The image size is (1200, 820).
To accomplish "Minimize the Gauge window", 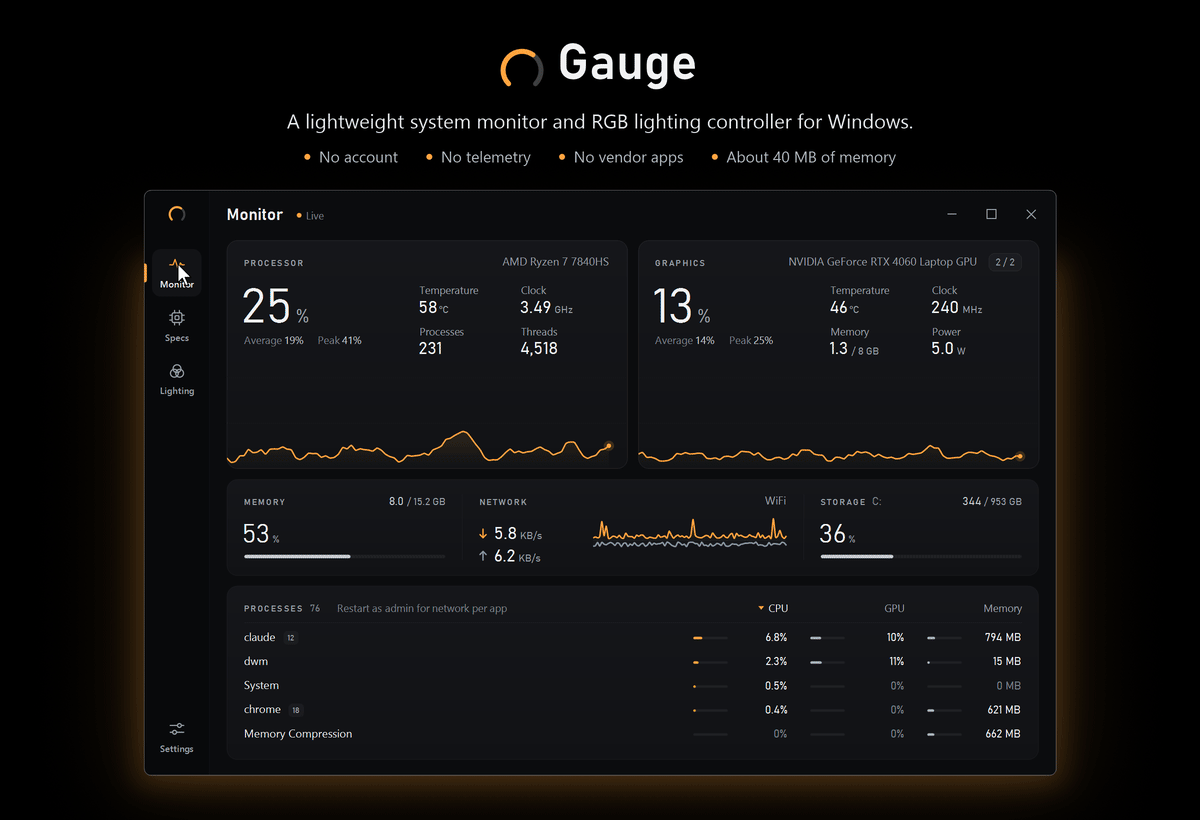I will (x=952, y=214).
